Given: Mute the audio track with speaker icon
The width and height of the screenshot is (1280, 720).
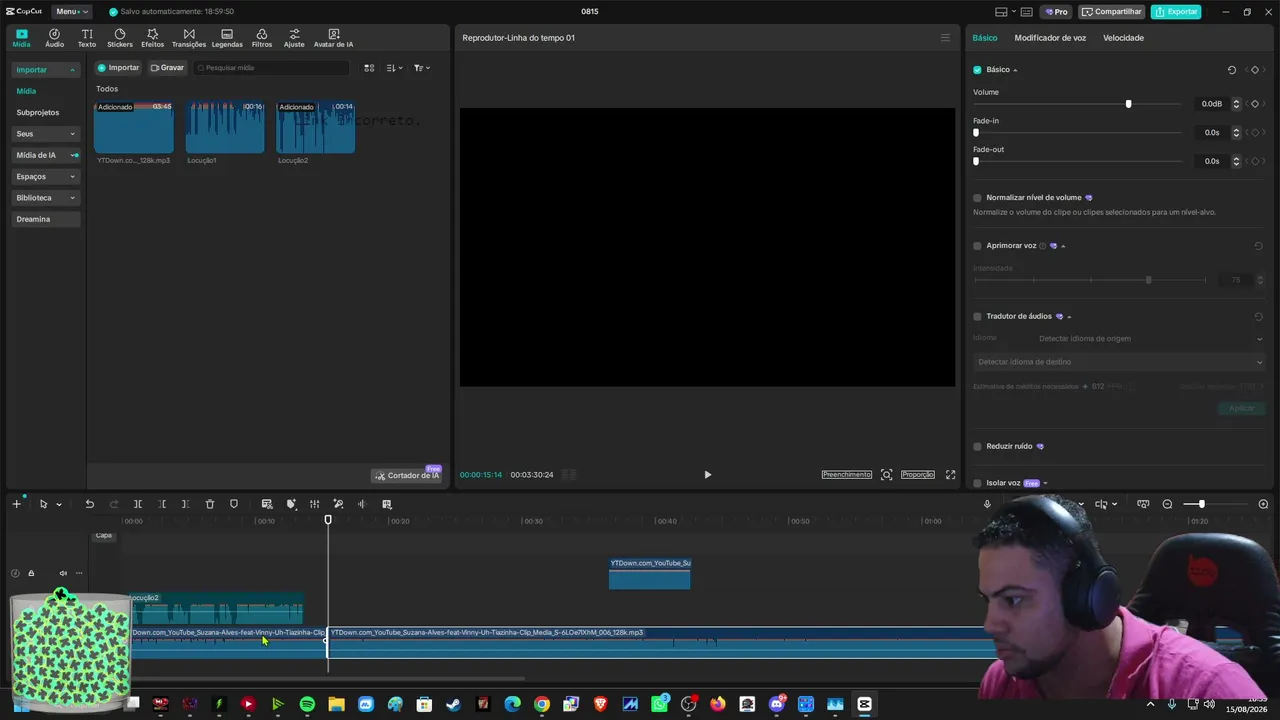Looking at the screenshot, I should click(63, 573).
